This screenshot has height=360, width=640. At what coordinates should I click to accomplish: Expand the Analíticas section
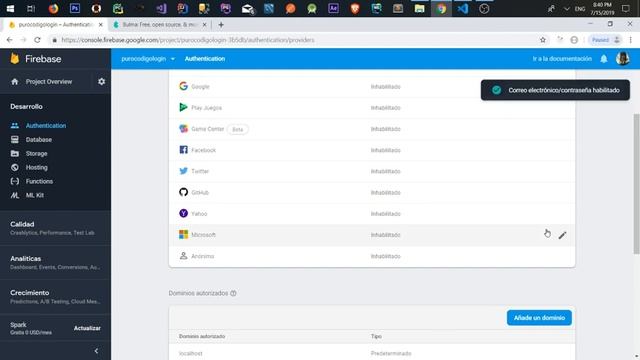(56, 262)
